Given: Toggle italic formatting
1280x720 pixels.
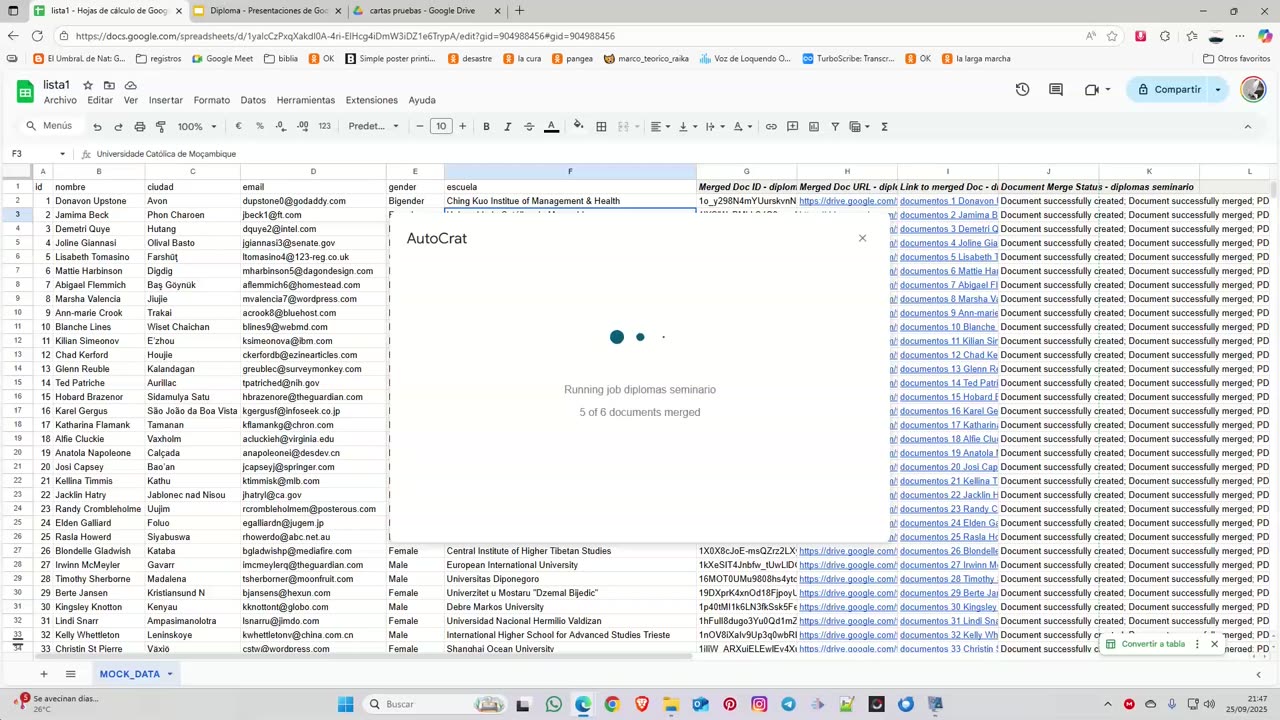Looking at the screenshot, I should coord(507,127).
